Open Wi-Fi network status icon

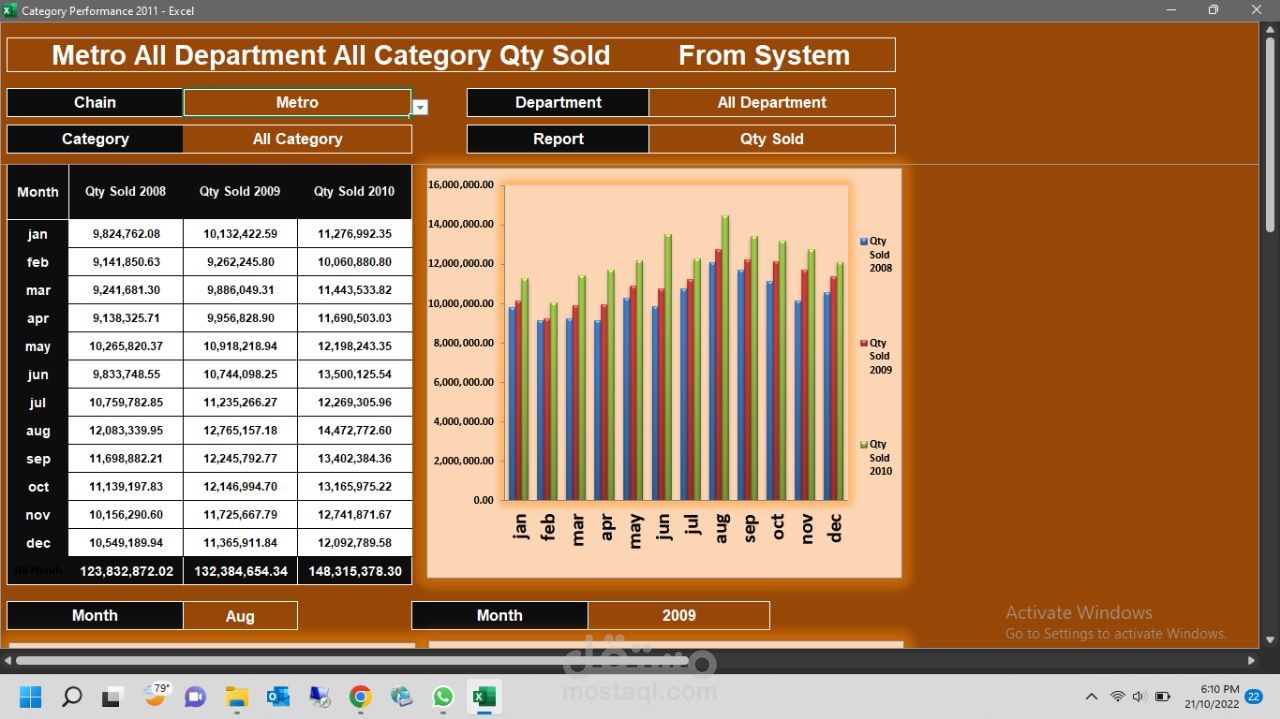[x=1118, y=696]
